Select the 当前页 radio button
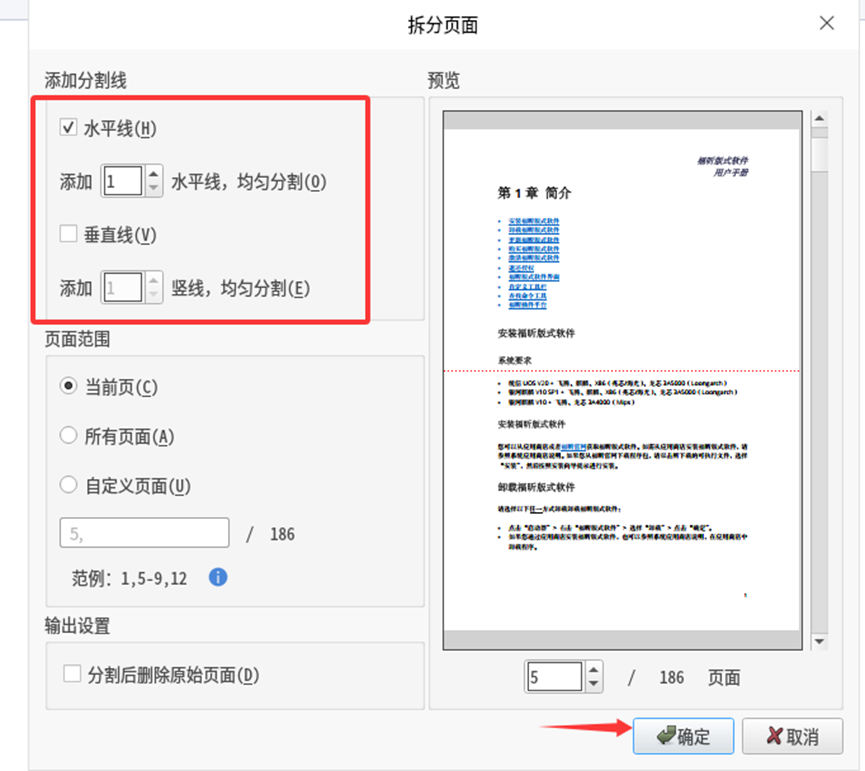Viewport: 865px width, 771px height. click(69, 387)
